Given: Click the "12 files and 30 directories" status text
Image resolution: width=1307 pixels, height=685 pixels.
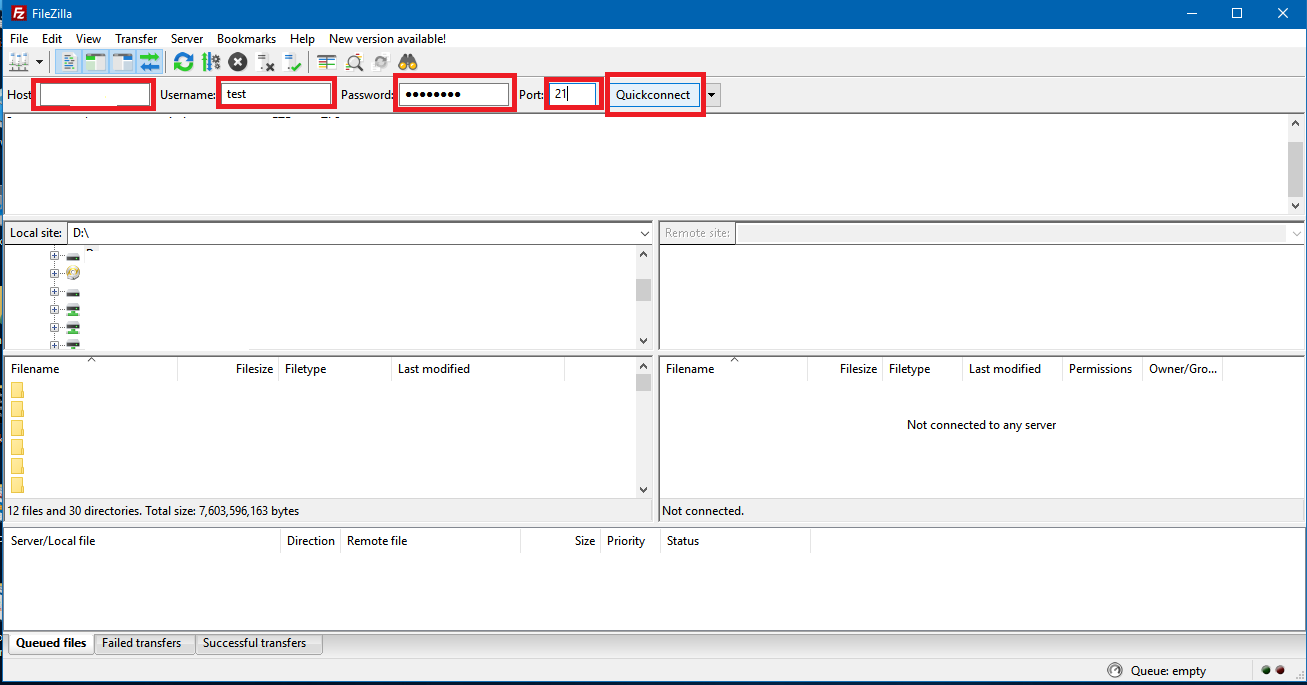Looking at the screenshot, I should 153,511.
